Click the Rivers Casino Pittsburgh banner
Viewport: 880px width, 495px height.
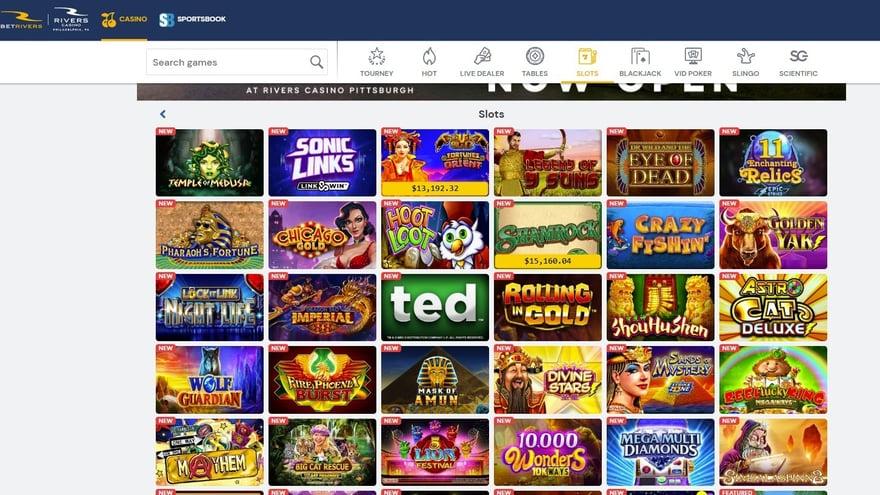pos(491,91)
